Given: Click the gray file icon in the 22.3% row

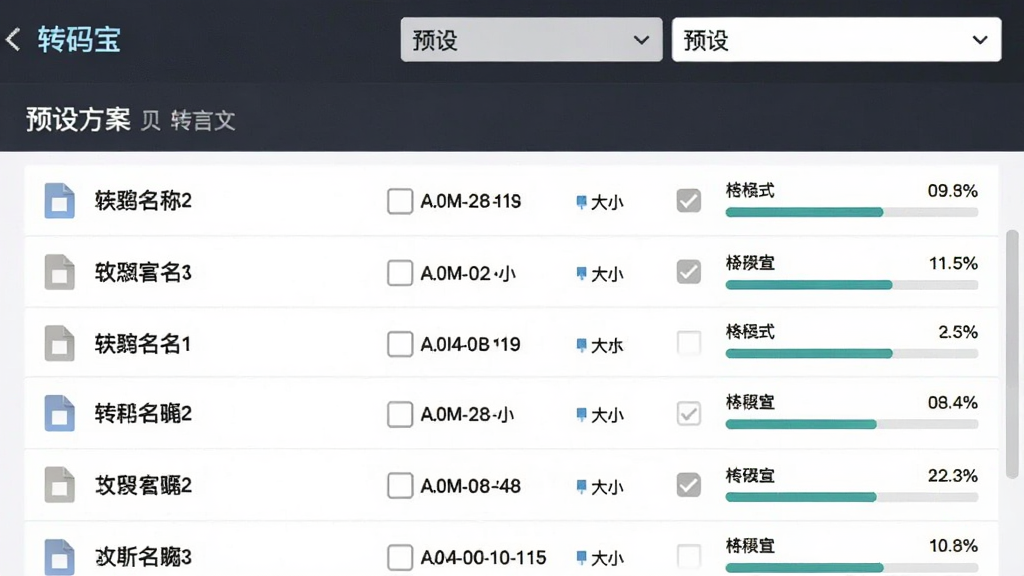Looking at the screenshot, I should pos(59,485).
